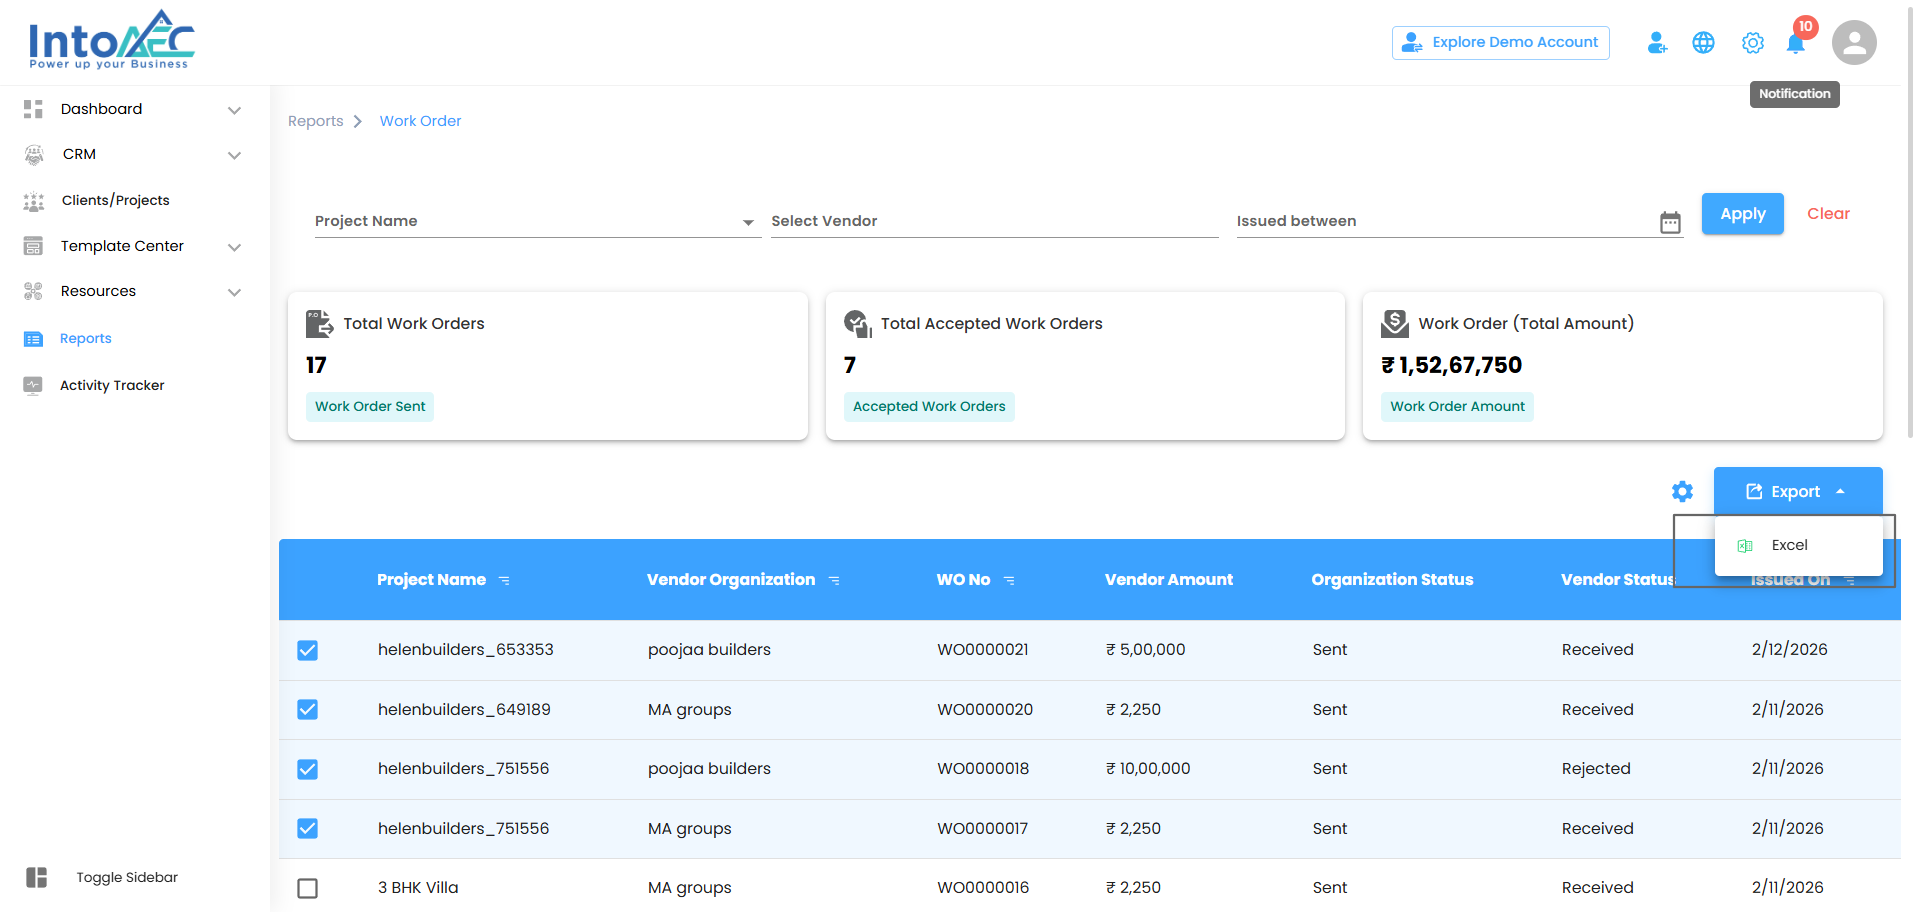Image resolution: width=1920 pixels, height=912 pixels.
Task: Open Activity Tracker in sidebar
Action: (112, 385)
